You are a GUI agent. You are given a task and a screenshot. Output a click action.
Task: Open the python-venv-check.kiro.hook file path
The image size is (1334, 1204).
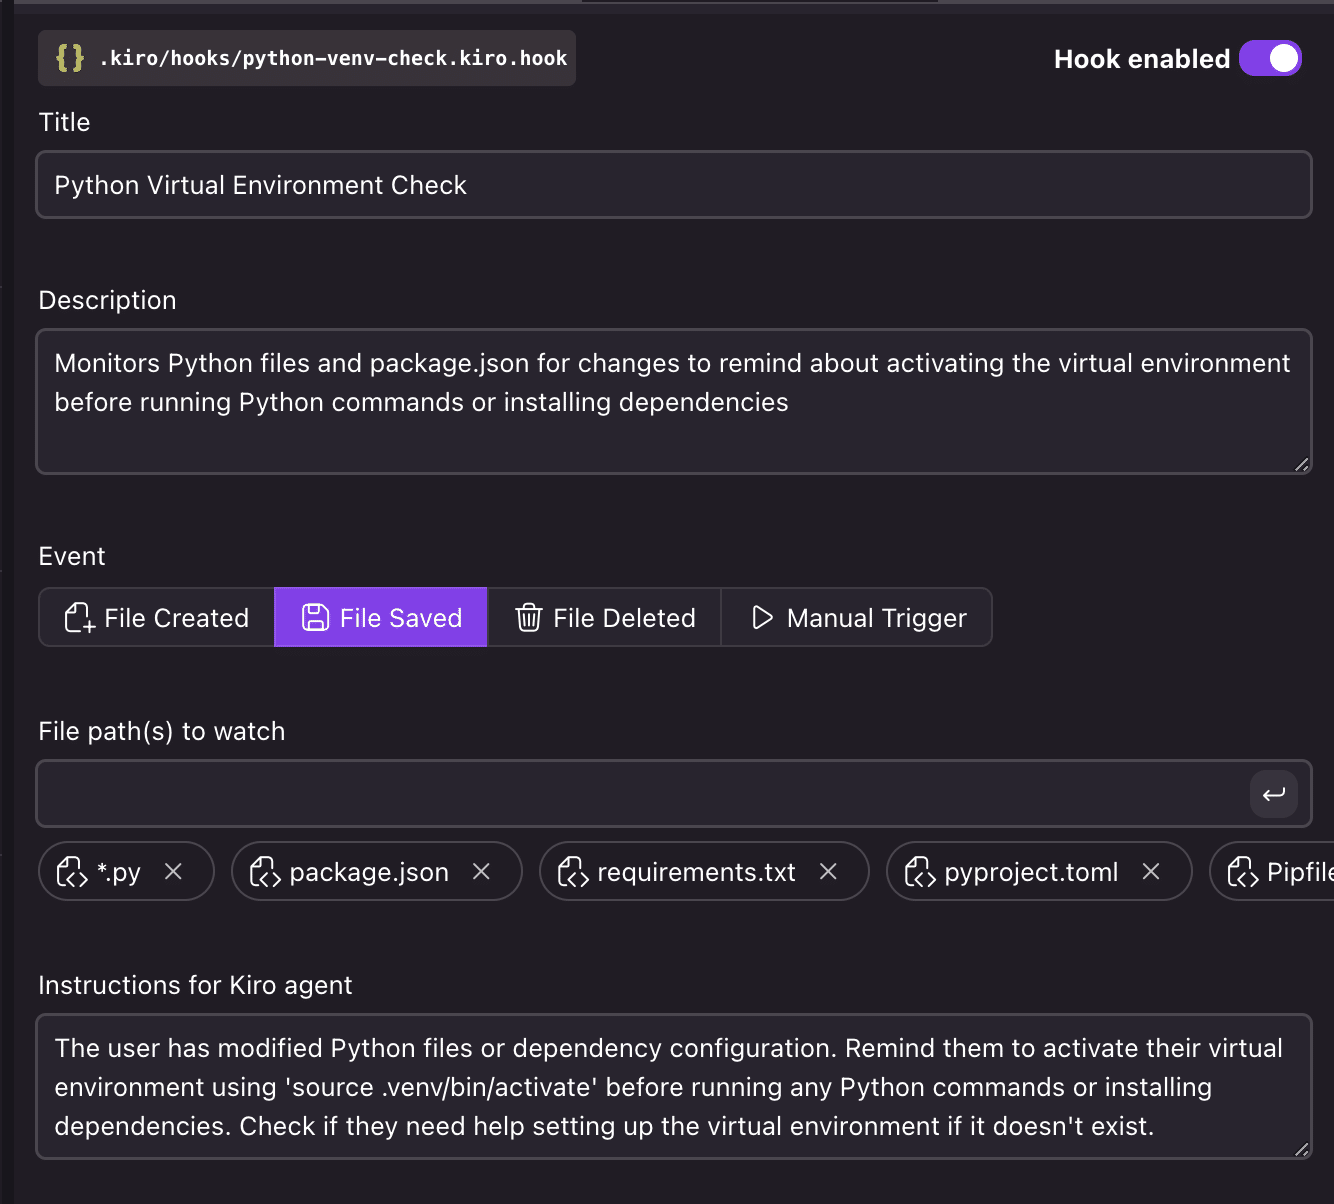(333, 59)
